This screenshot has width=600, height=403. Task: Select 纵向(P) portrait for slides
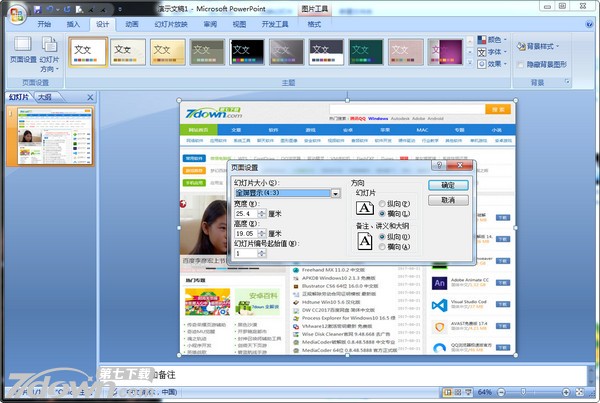coord(394,204)
